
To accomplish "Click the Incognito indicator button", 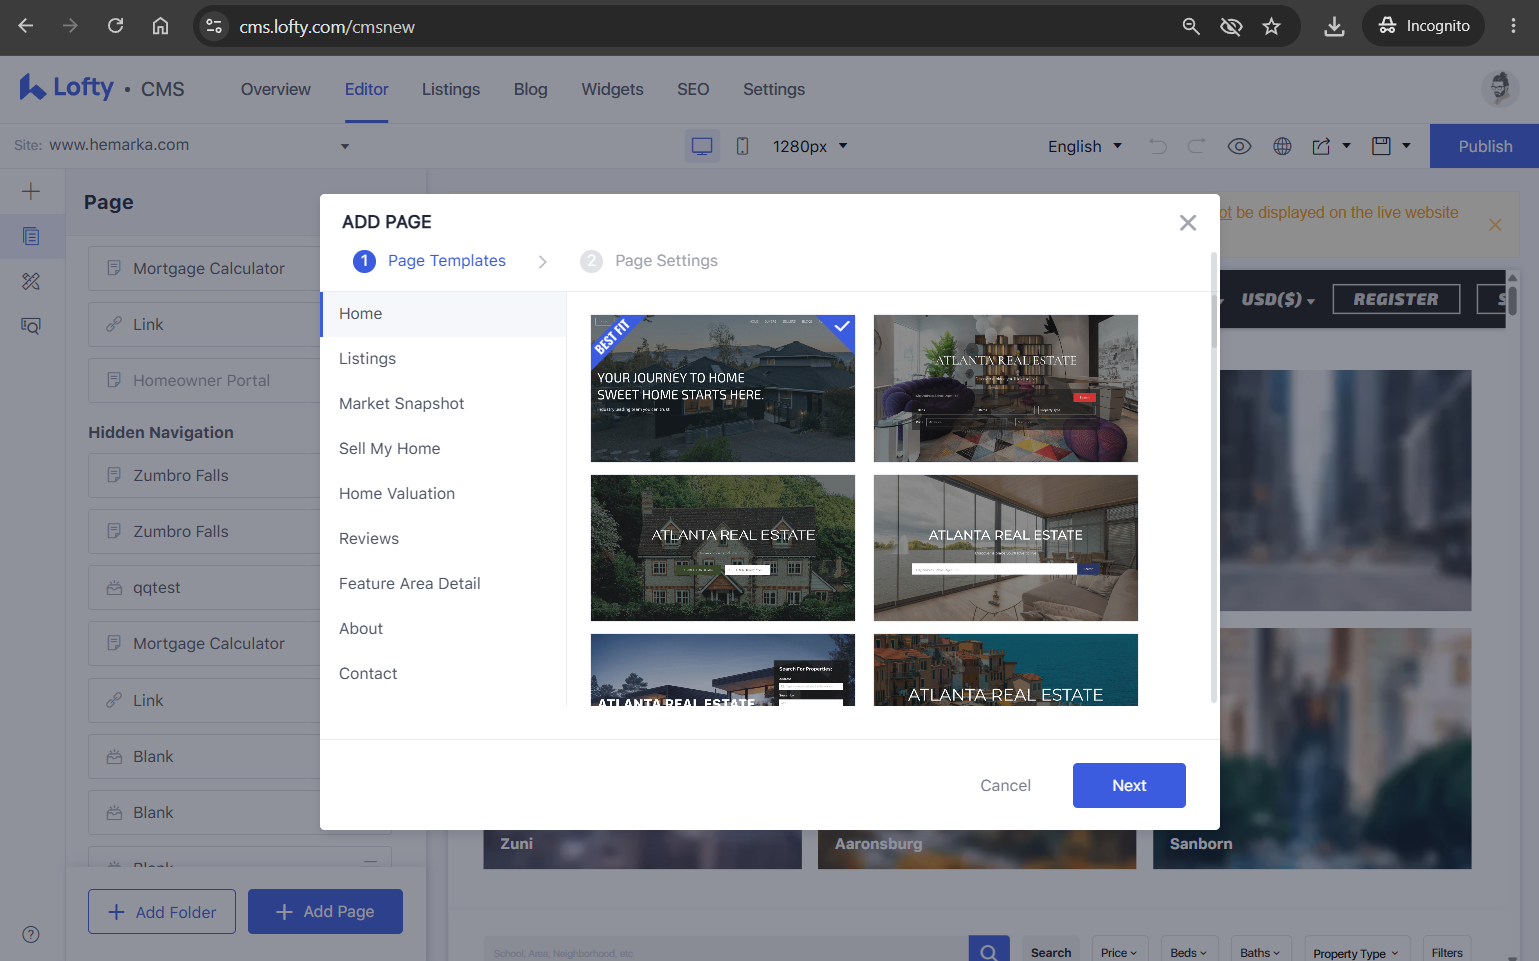I will tap(1423, 26).
